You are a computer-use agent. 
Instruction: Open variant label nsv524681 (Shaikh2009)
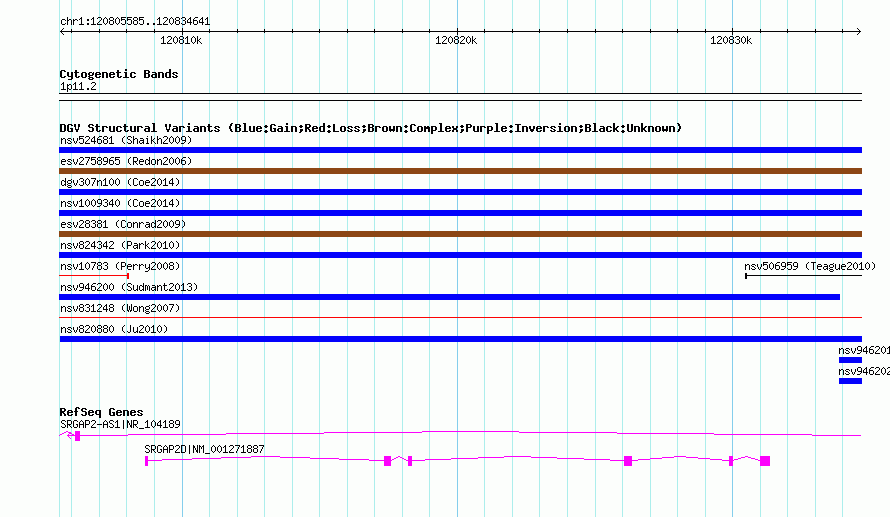click(x=126, y=140)
